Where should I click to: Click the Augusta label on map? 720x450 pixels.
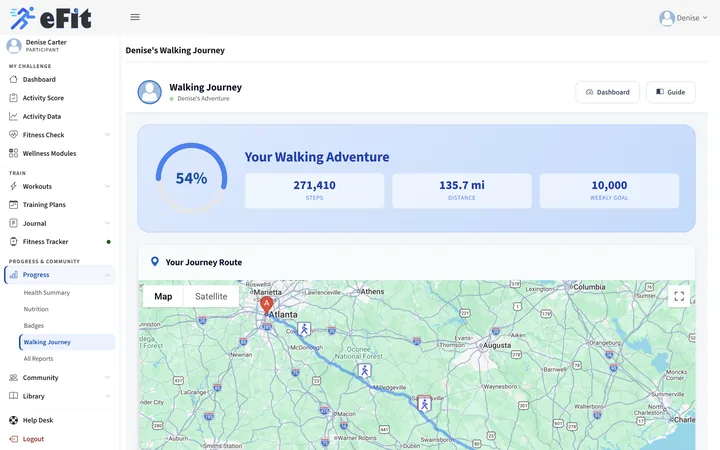(x=497, y=345)
